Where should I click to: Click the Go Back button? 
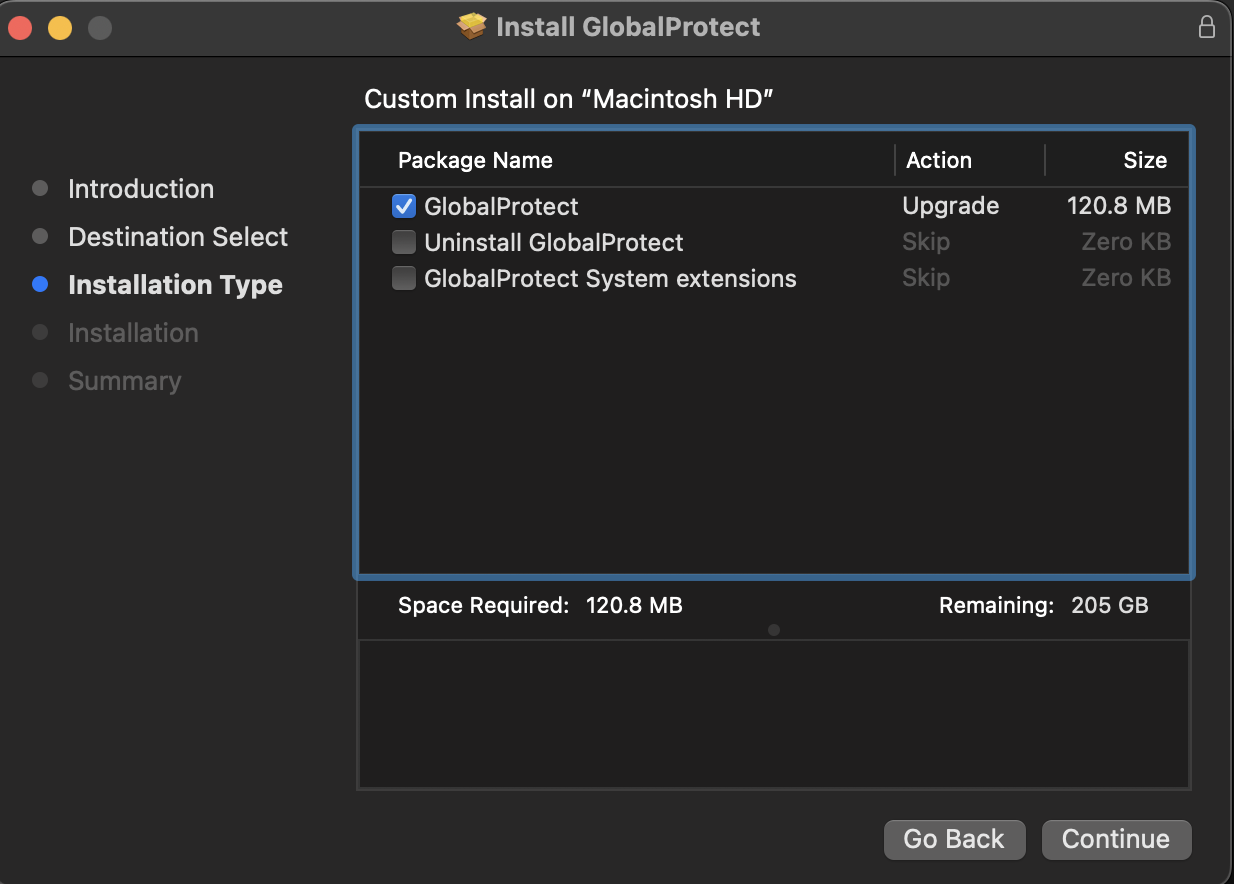pos(954,840)
